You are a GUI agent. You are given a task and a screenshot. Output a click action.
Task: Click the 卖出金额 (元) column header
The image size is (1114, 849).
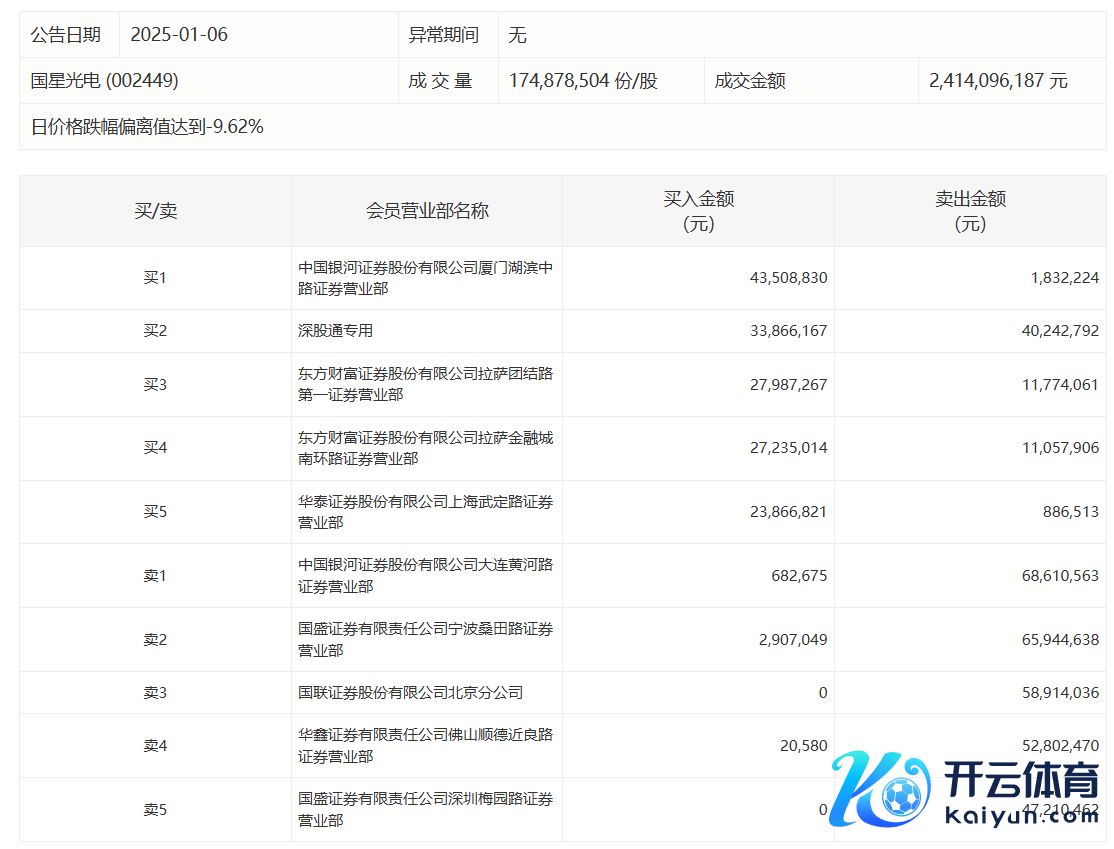pos(970,211)
